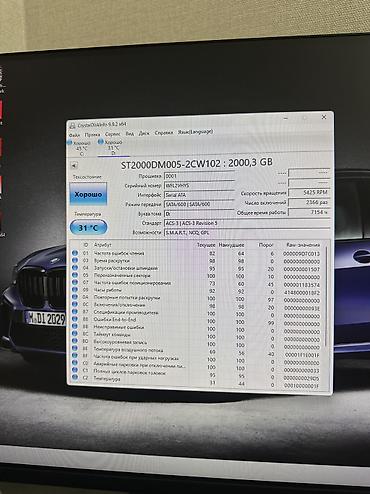Click status icon of attribute C2 Температура
This screenshot has width=370, height=494.
click(x=75, y=377)
